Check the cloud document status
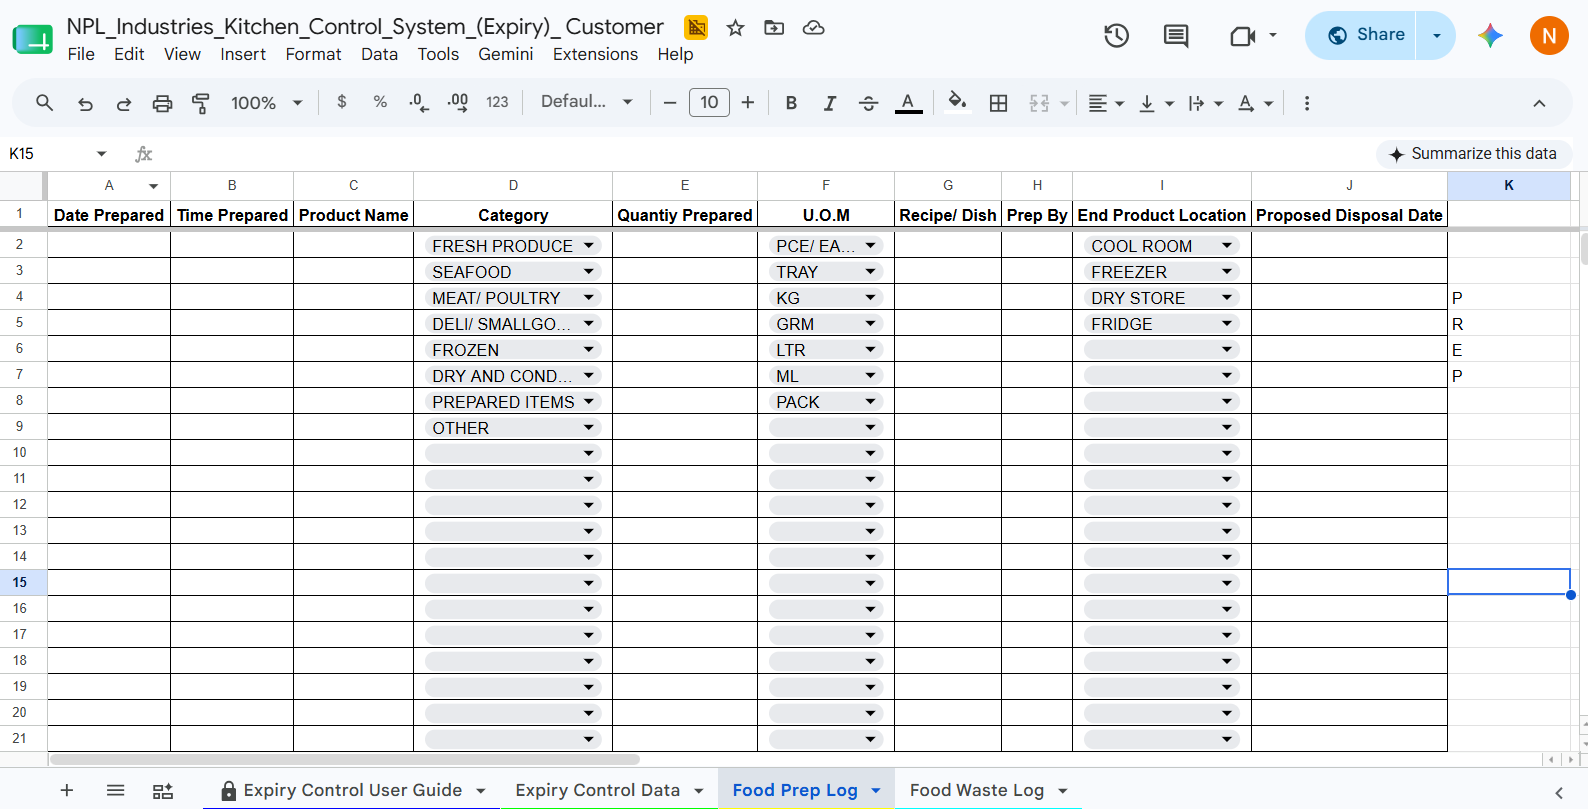 (814, 28)
